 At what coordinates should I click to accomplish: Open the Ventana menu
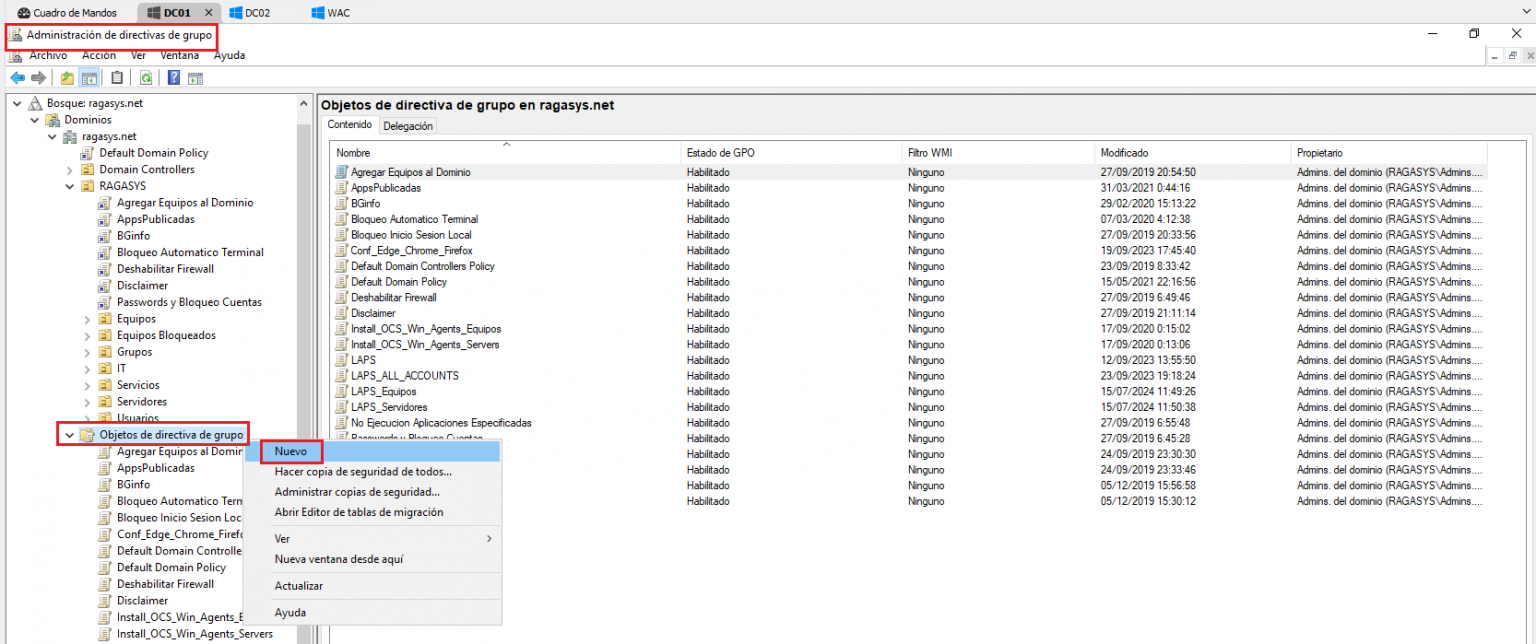tap(179, 56)
